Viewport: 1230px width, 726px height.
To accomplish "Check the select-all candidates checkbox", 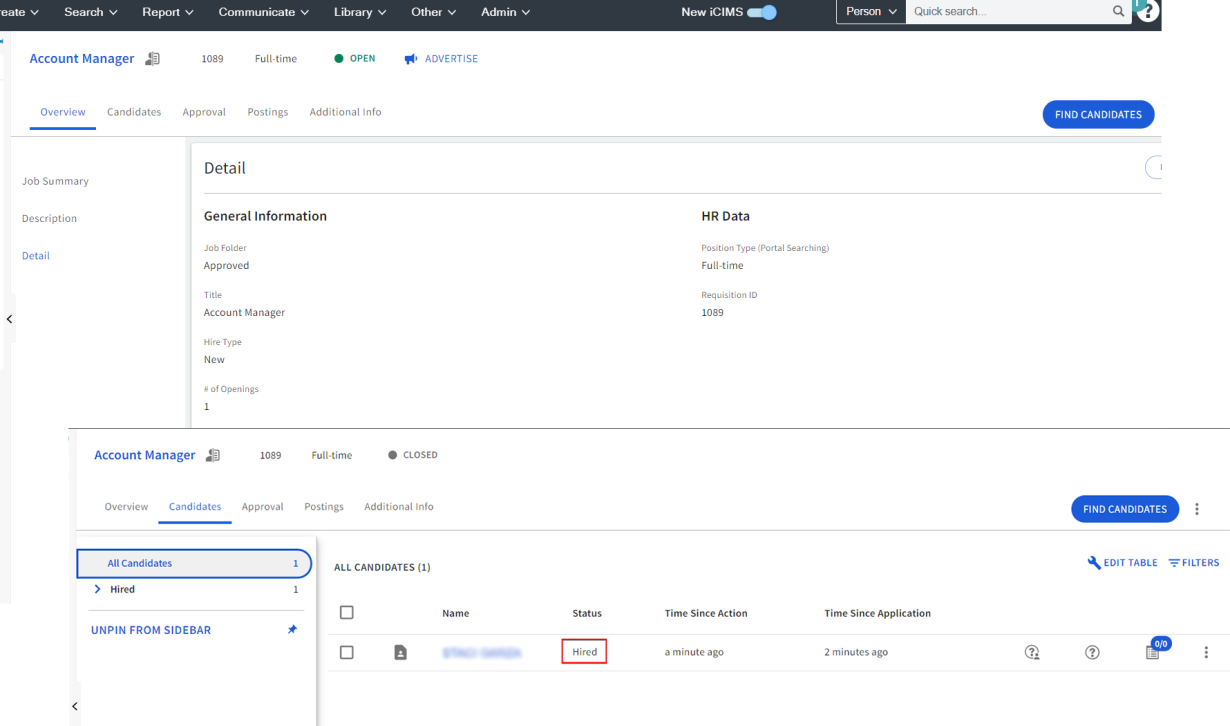I will 346,613.
